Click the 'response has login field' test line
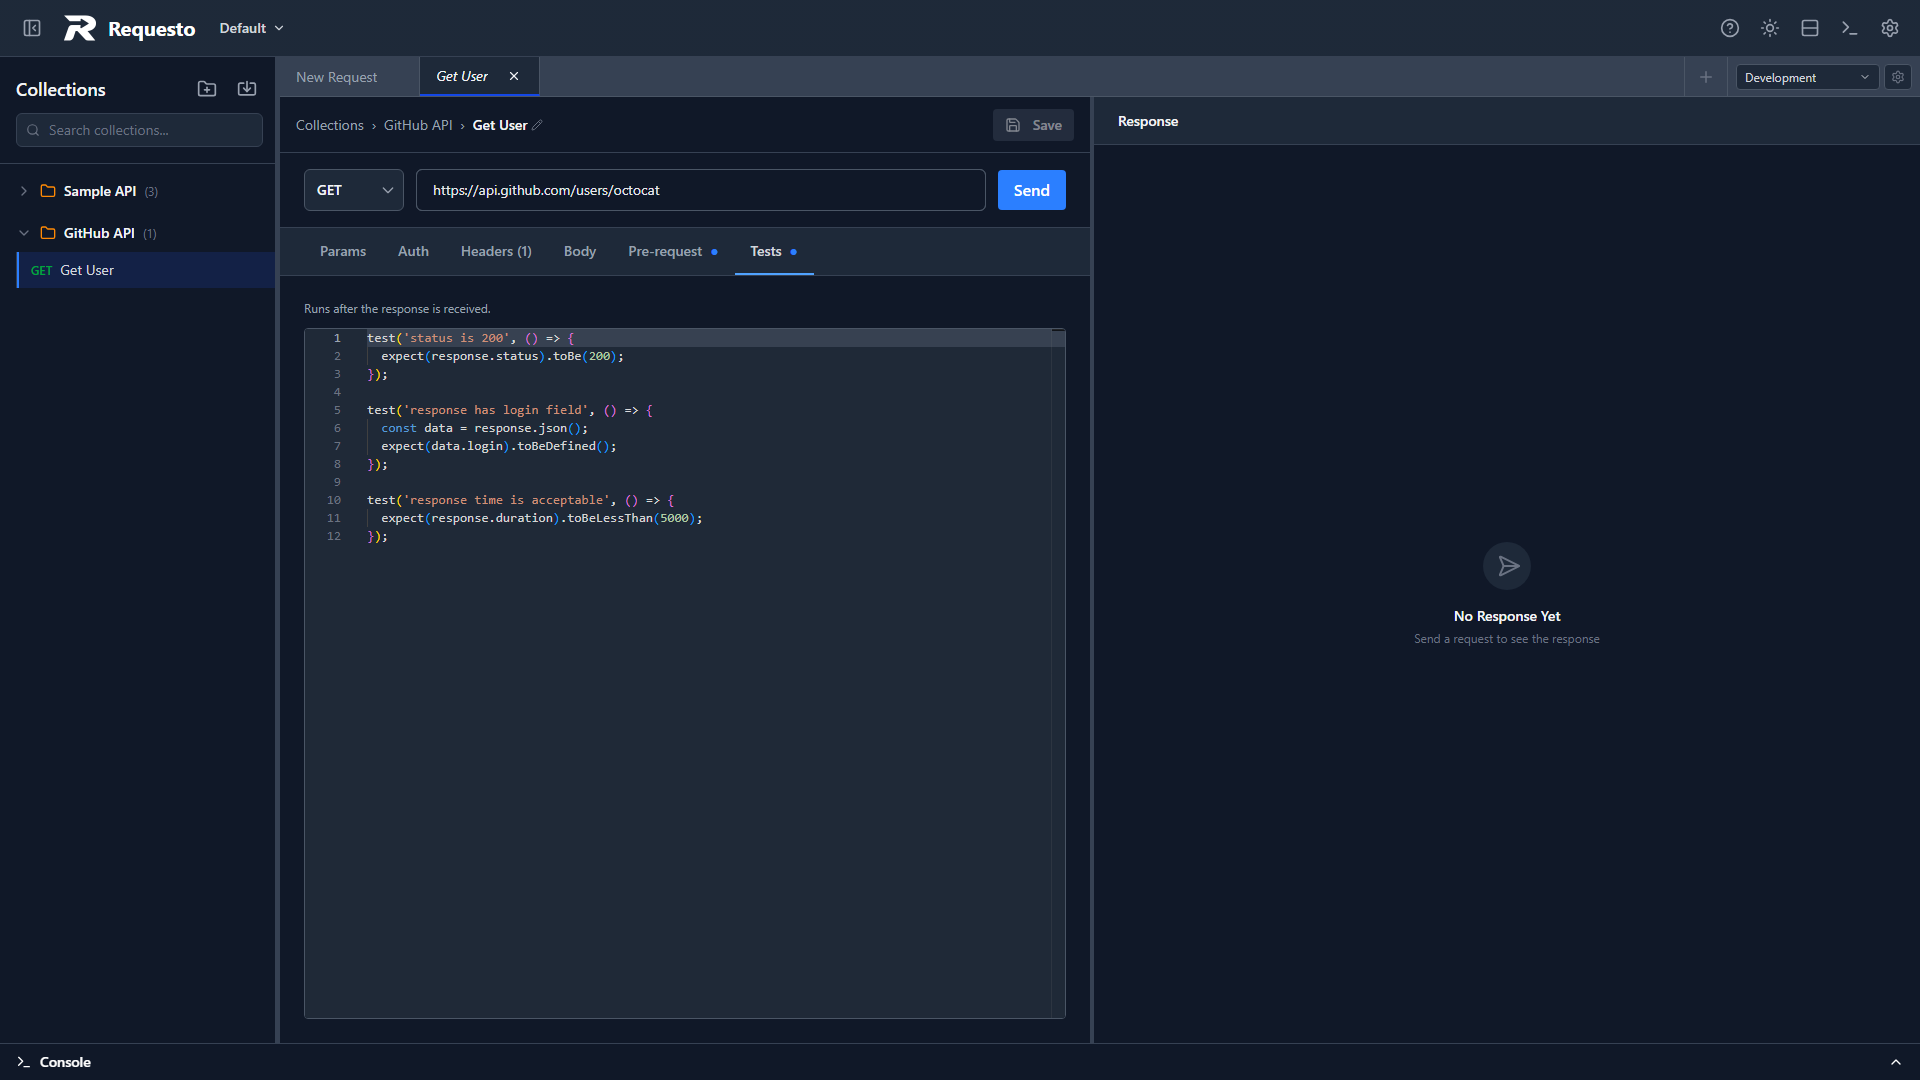This screenshot has width=1920, height=1080. pyautogui.click(x=510, y=410)
